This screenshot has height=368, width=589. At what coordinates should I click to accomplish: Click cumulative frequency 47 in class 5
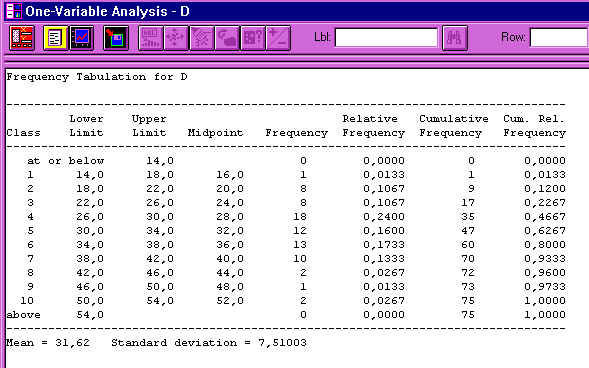(468, 231)
